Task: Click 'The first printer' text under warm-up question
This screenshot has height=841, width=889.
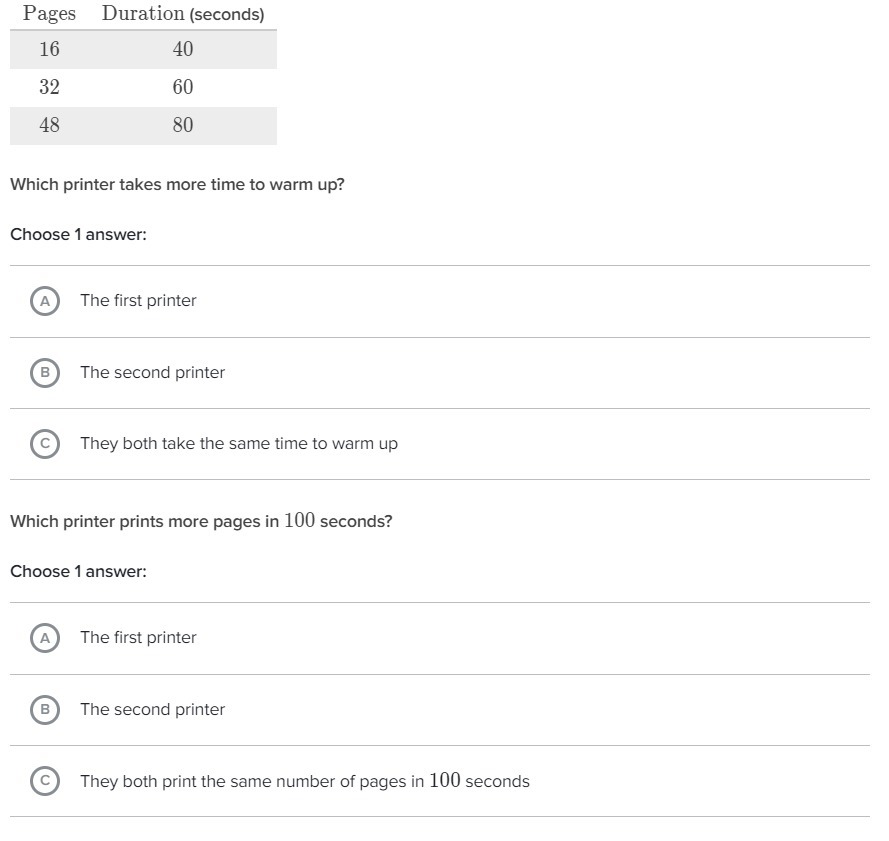Action: pyautogui.click(x=138, y=301)
